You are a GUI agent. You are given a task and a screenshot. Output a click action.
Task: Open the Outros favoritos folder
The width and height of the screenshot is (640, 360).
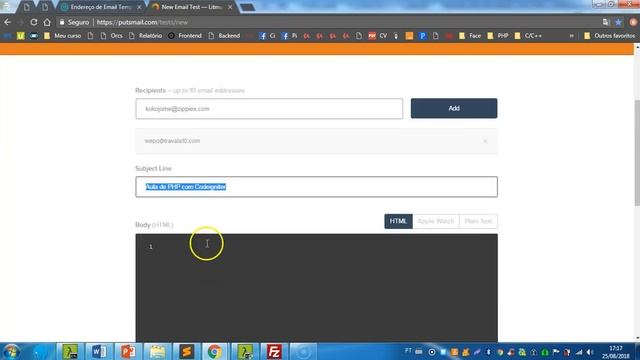(x=609, y=36)
